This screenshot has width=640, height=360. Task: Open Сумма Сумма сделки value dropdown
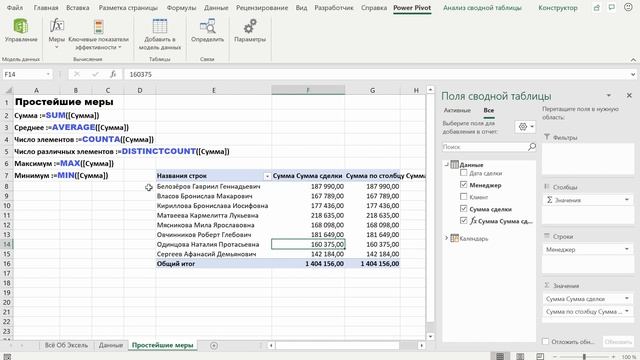click(x=627, y=298)
